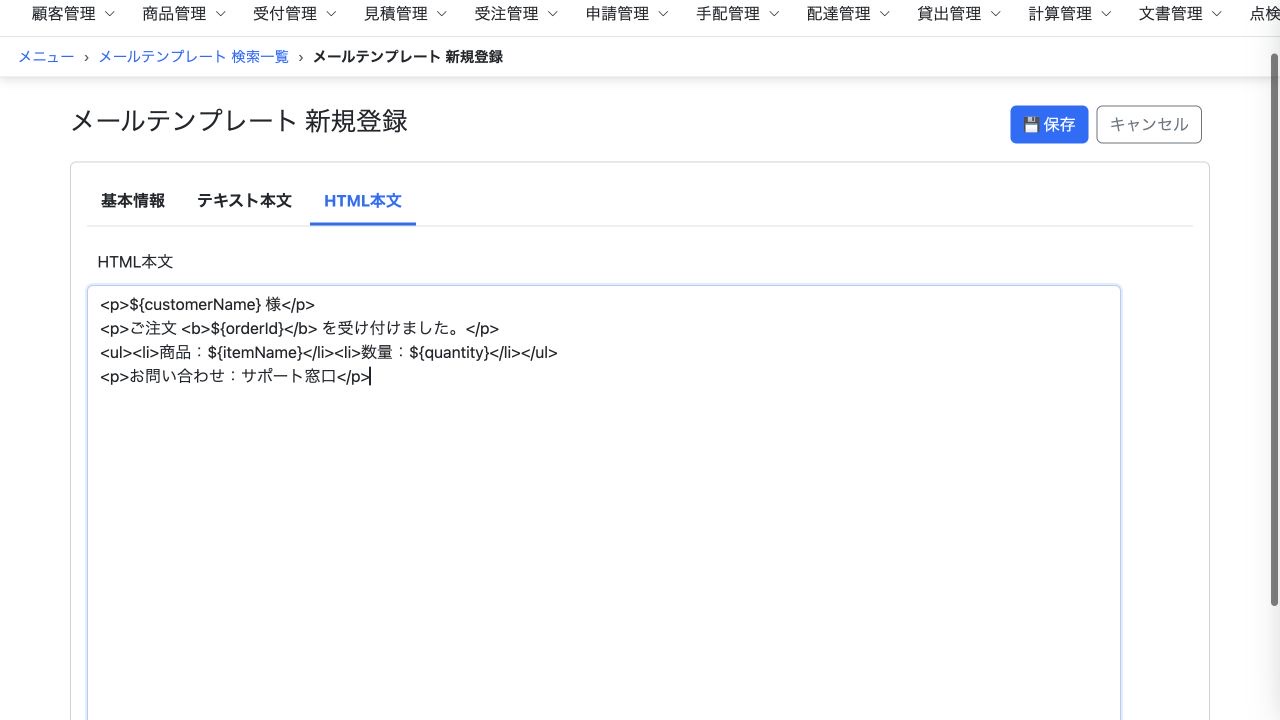Save the template with 保存 button
The image size is (1280, 720).
tap(1049, 125)
